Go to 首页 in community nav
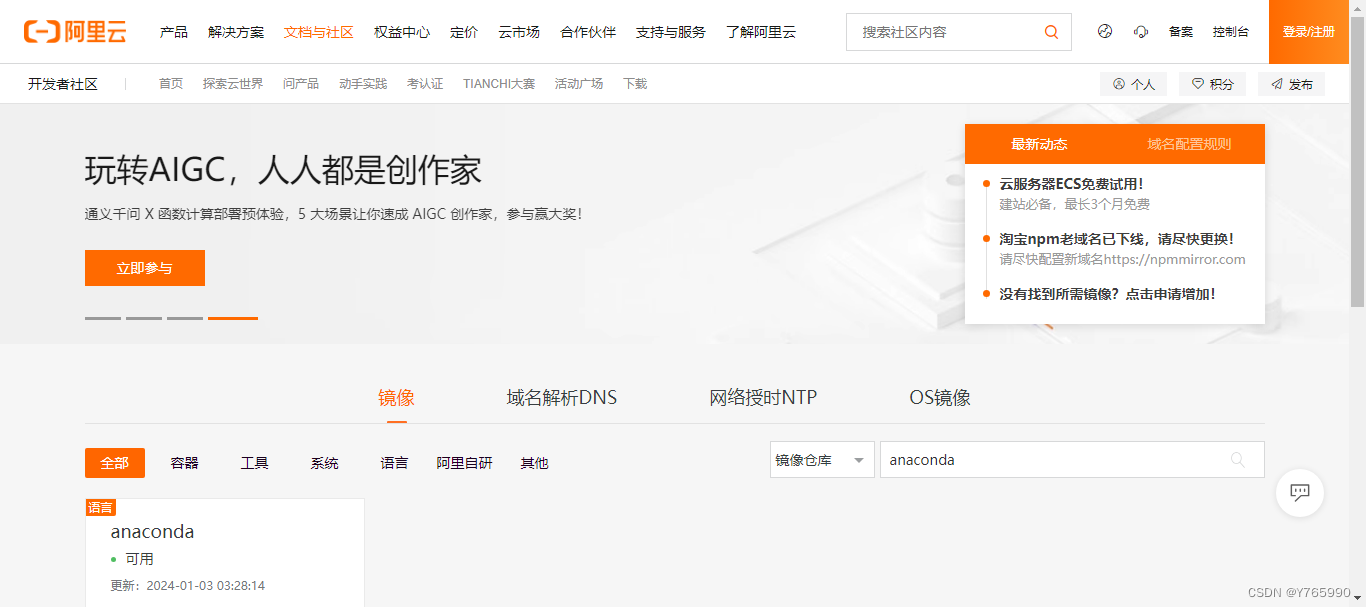 pos(171,84)
